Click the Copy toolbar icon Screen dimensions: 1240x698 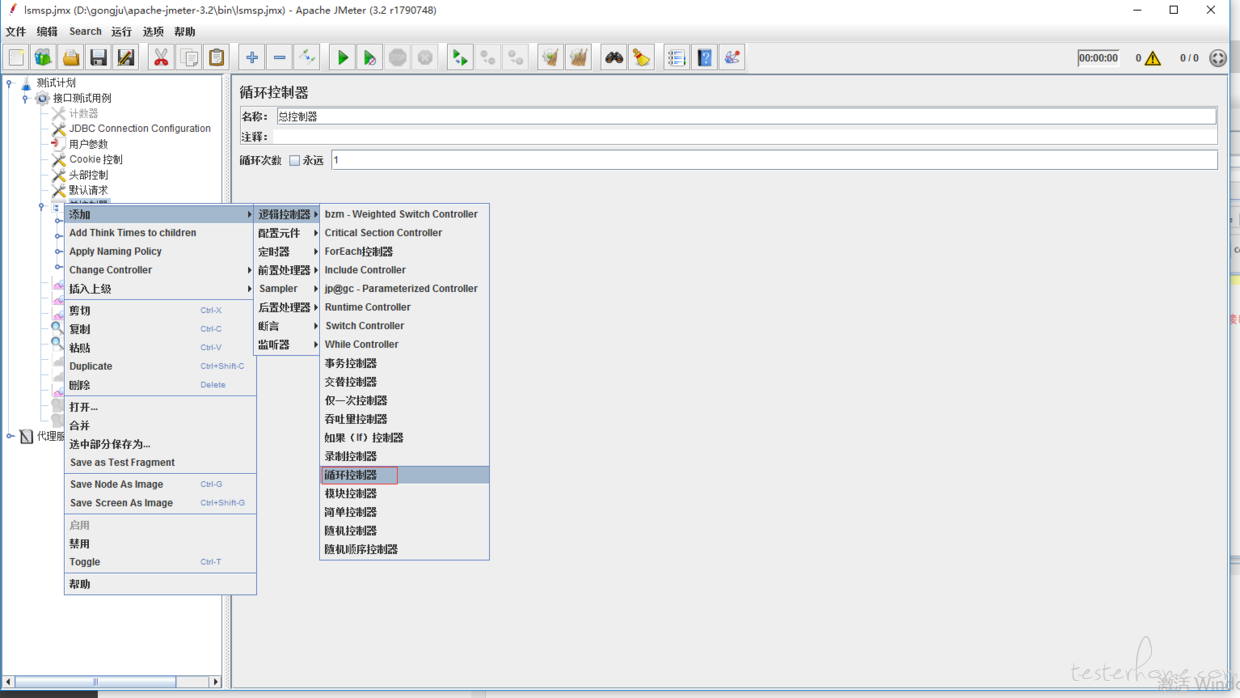pyautogui.click(x=189, y=58)
